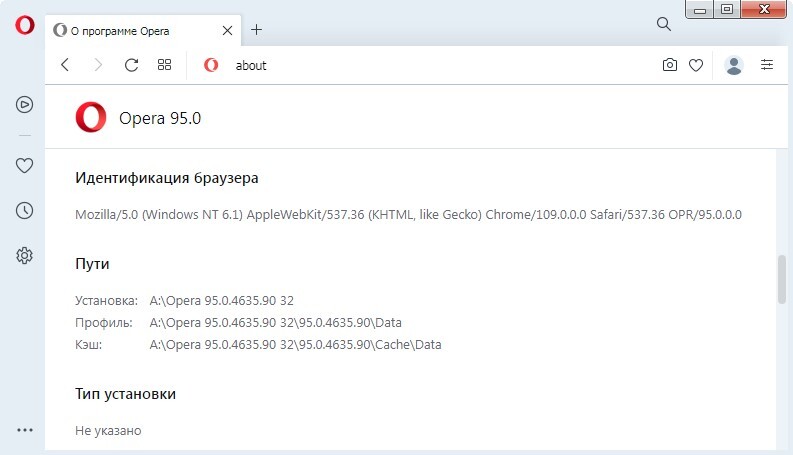Maximize the Opera window

(x=727, y=10)
